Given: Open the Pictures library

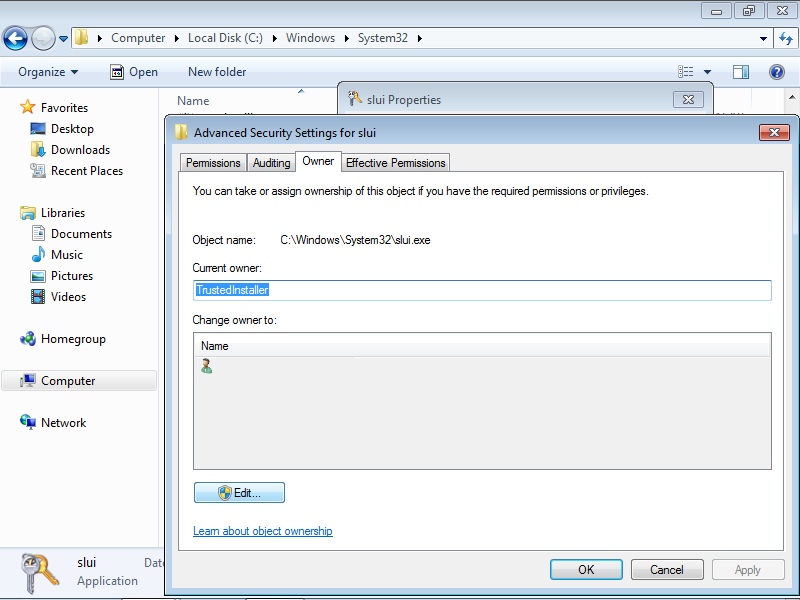Looking at the screenshot, I should [72, 276].
